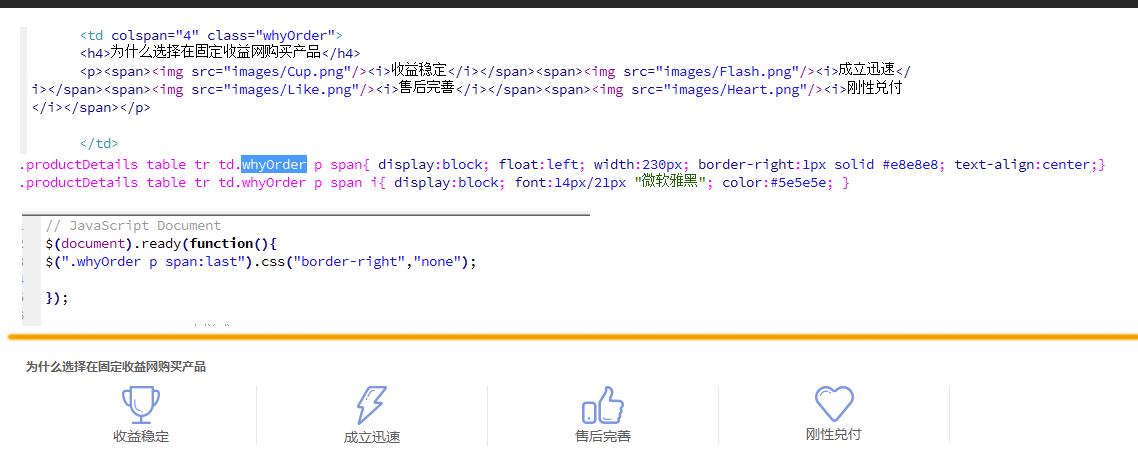Click the thumbs-up like icon
Image resolution: width=1138 pixels, height=476 pixels.
[x=602, y=405]
